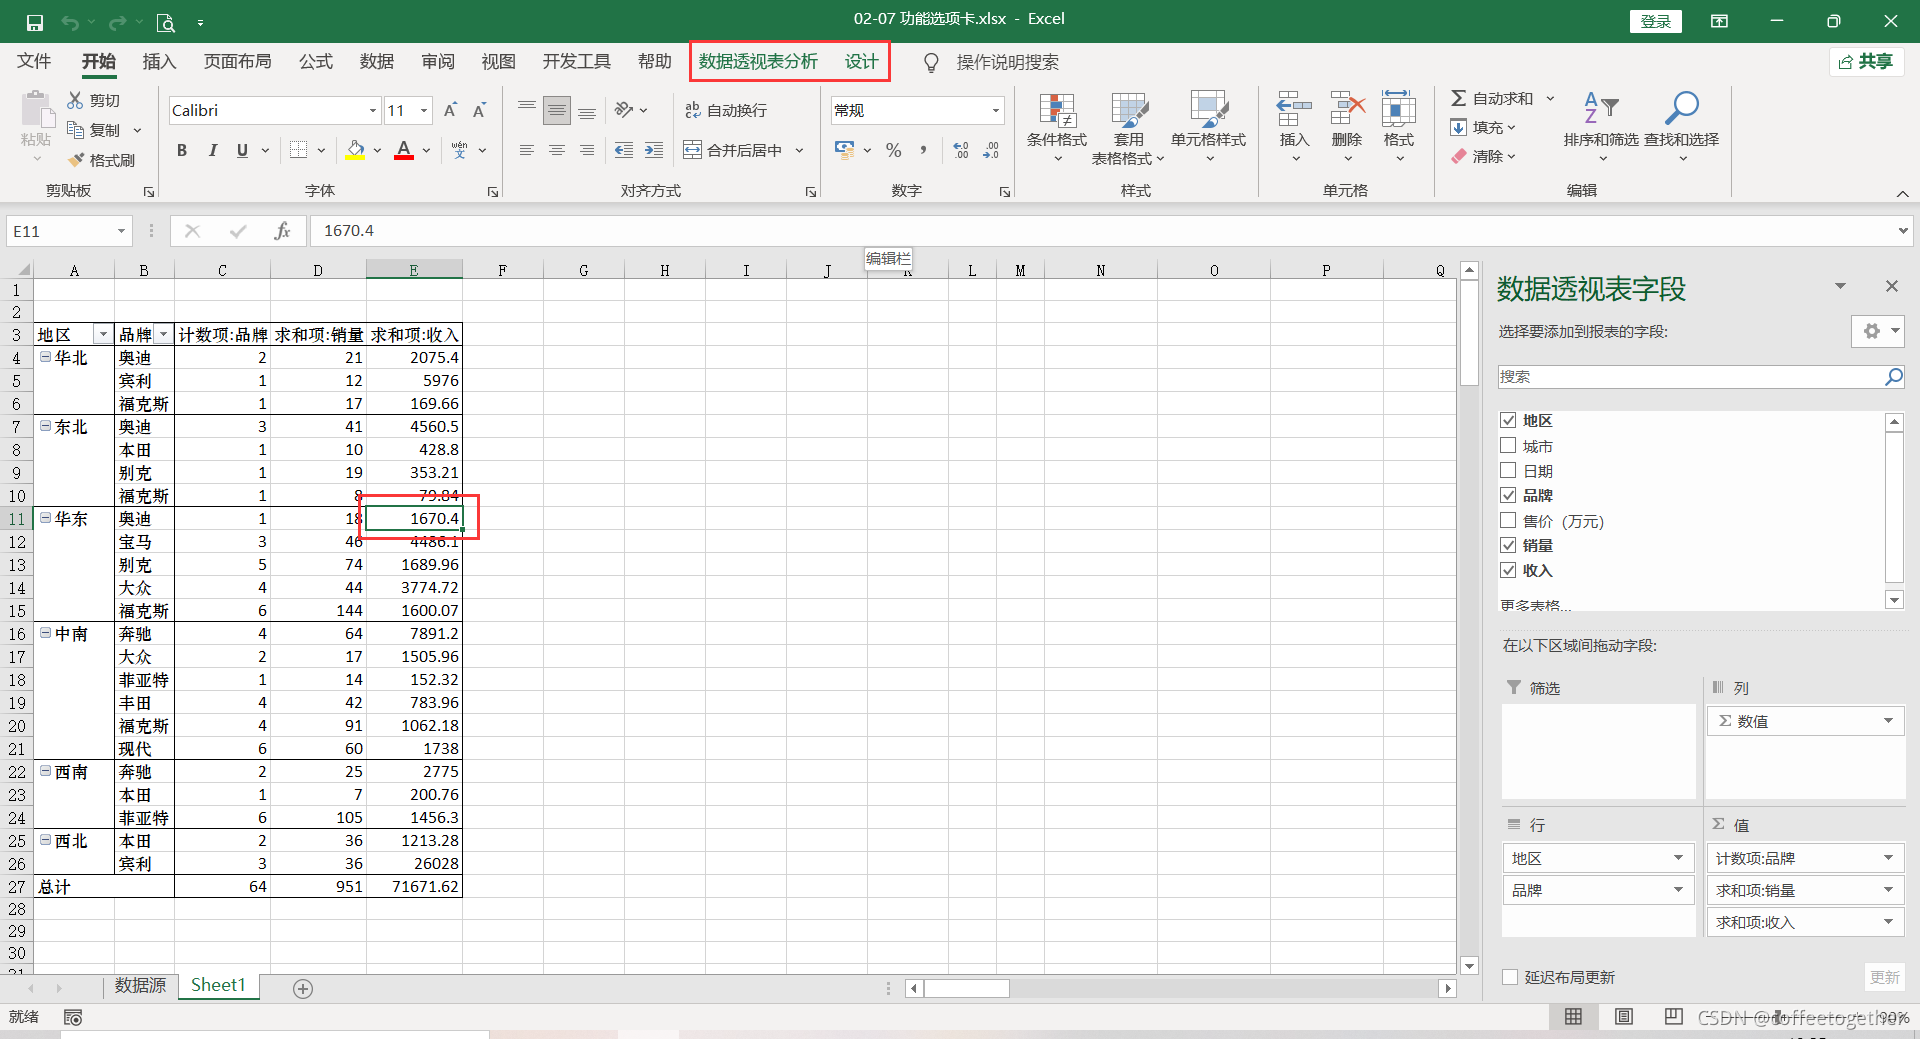Image resolution: width=1920 pixels, height=1039 pixels.
Task: Open the 文件 menu
Action: (x=34, y=61)
